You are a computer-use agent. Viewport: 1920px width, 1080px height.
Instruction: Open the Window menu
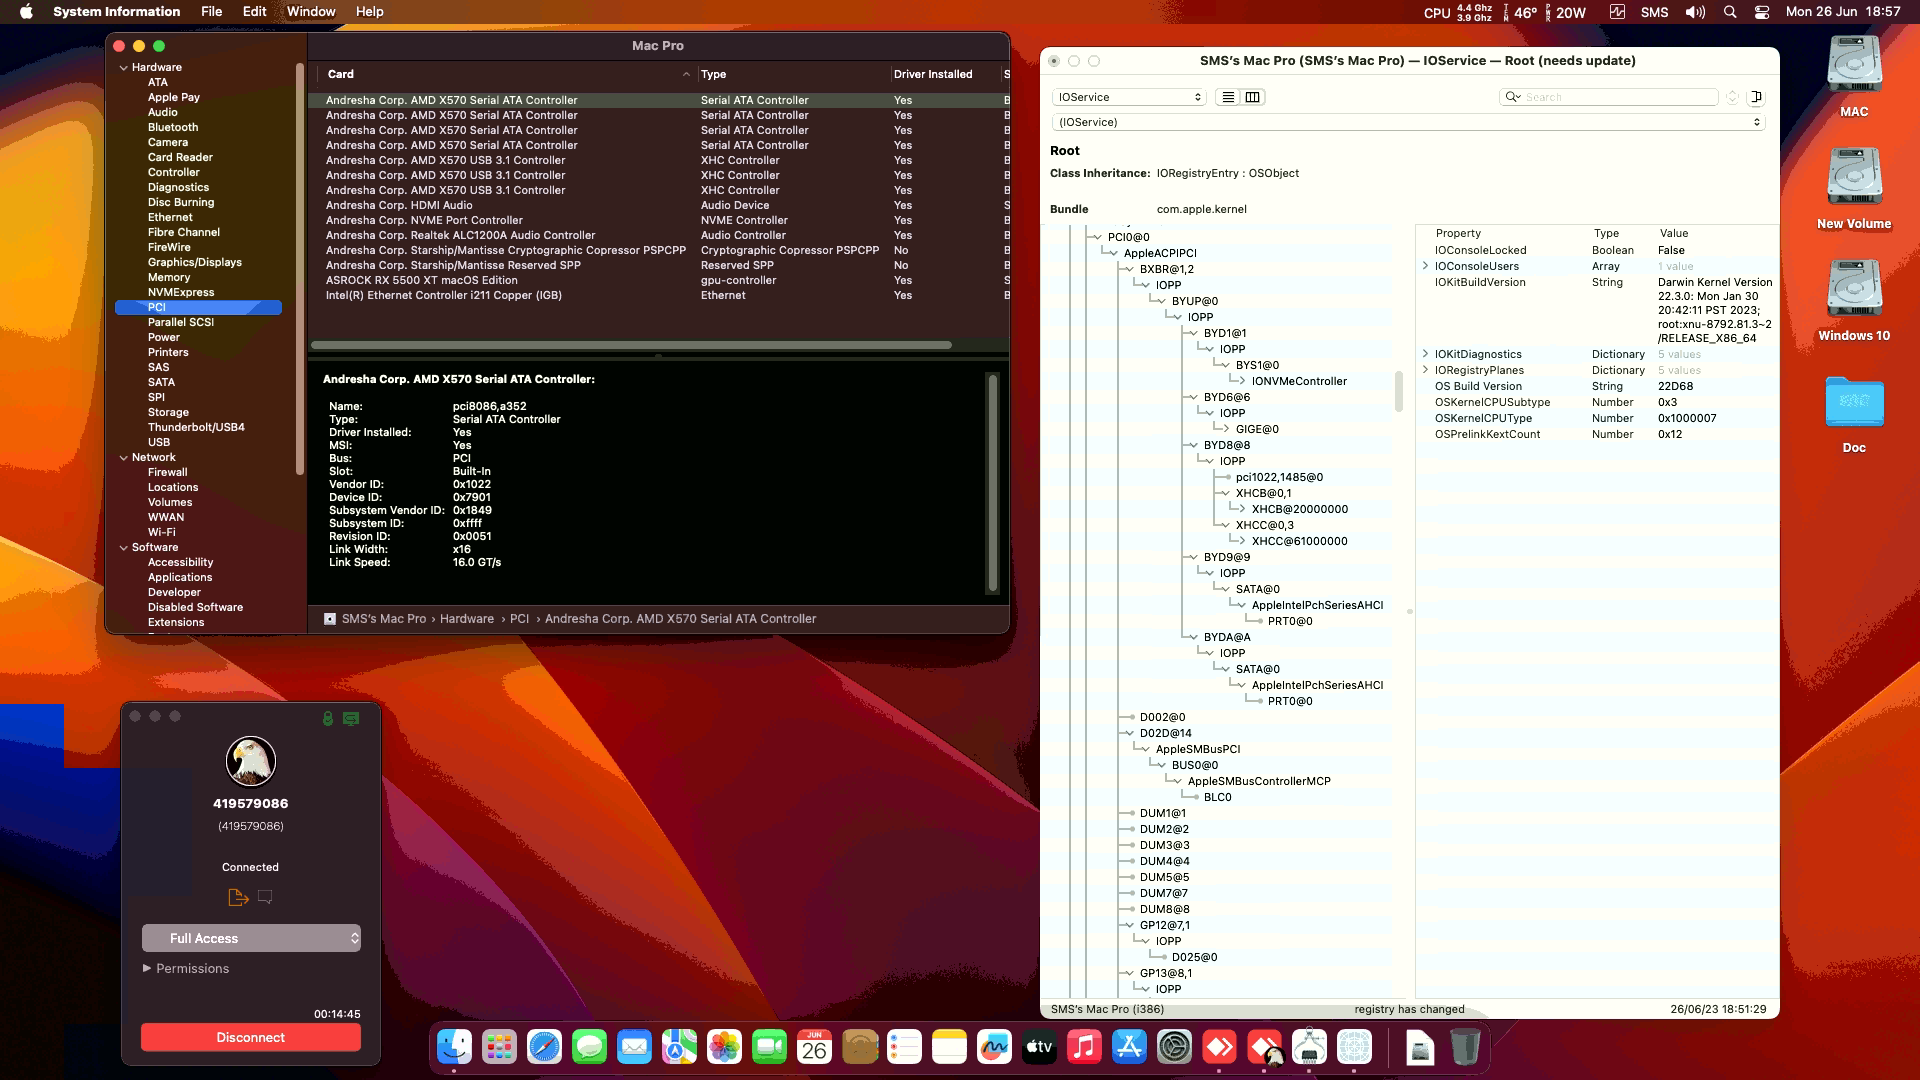point(311,12)
